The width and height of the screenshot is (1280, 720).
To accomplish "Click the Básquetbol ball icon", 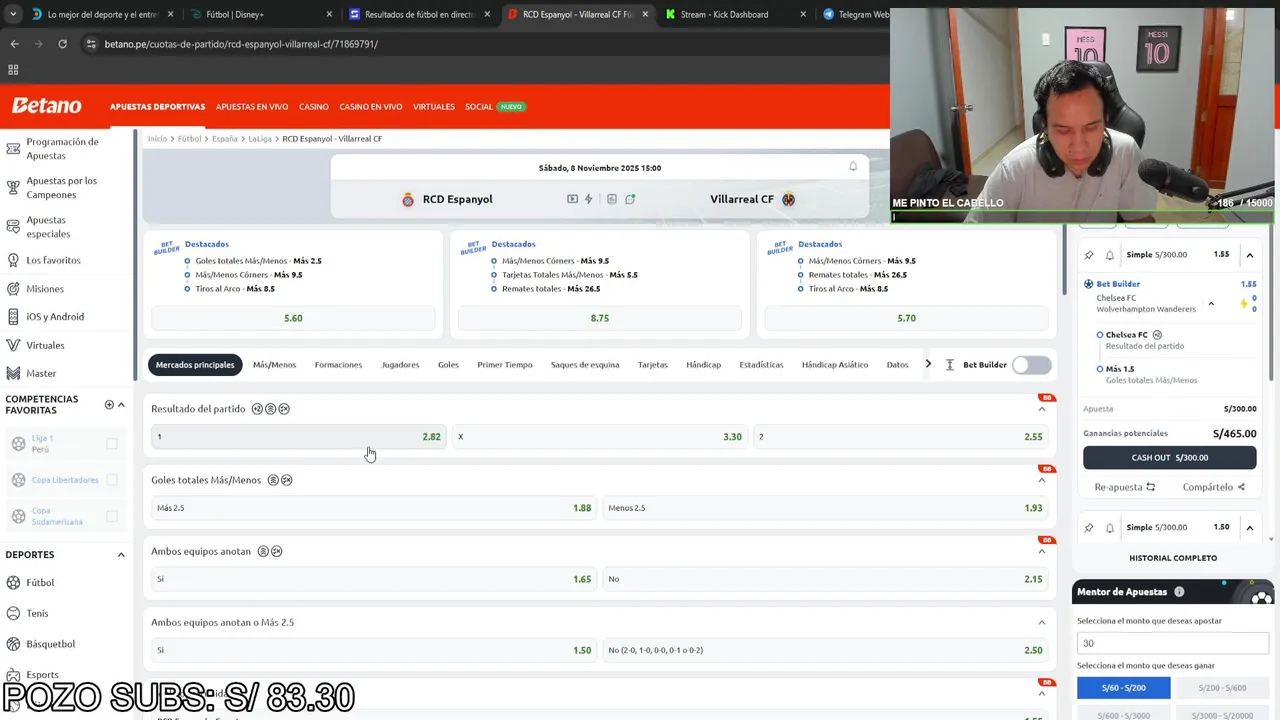I will pyautogui.click(x=14, y=644).
